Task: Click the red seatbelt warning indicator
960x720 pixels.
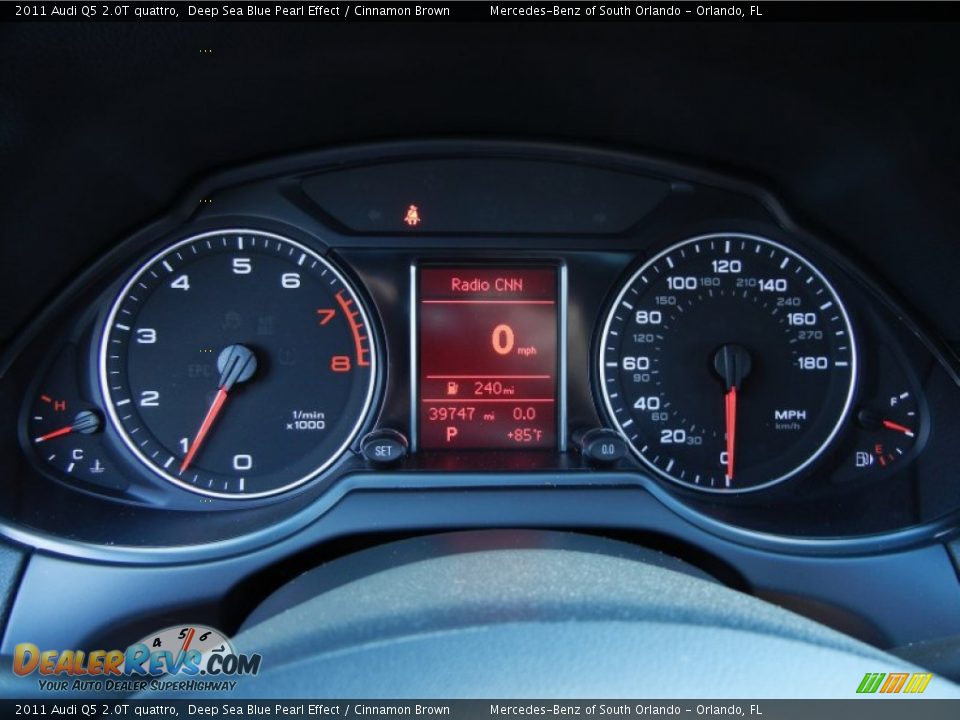Action: click(411, 215)
